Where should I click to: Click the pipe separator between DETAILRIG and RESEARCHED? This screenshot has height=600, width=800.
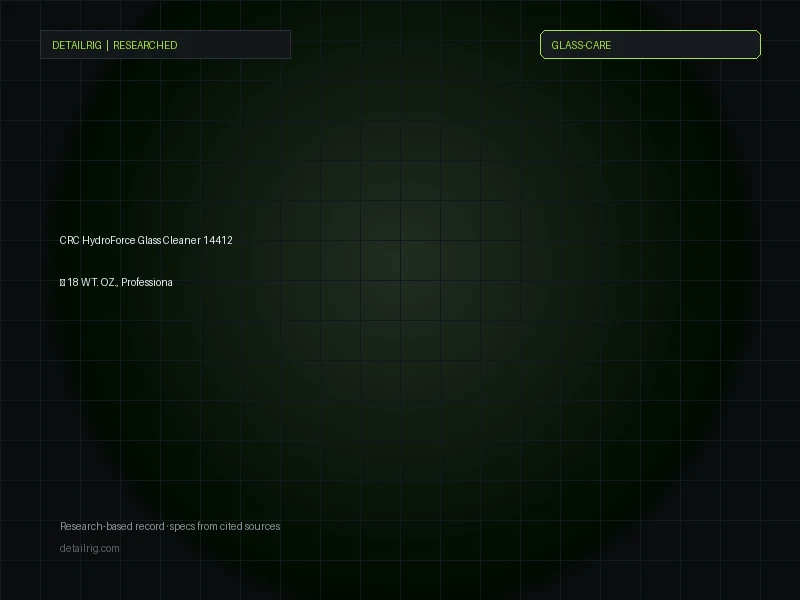[107, 45]
